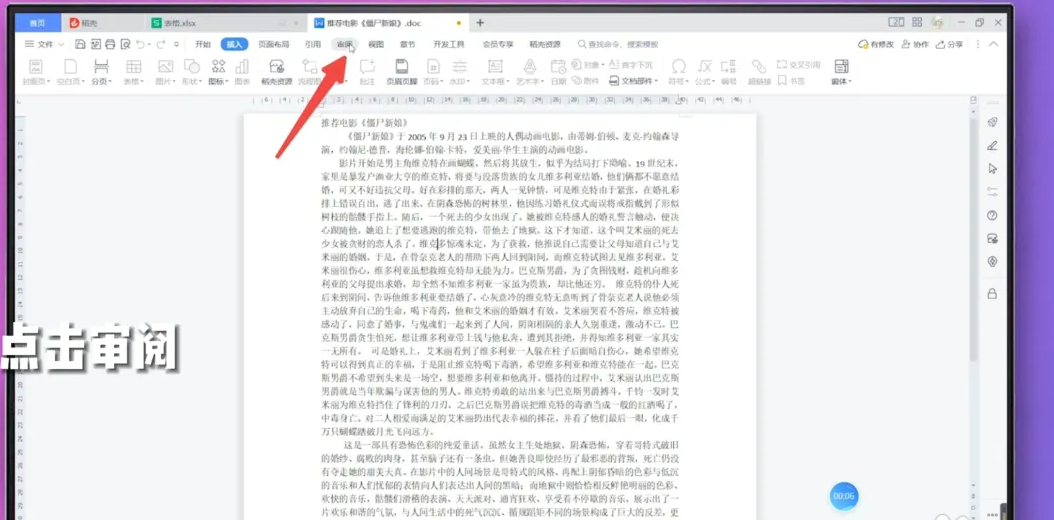Open a new tab with plus button
The width and height of the screenshot is (1054, 520).
point(480,22)
